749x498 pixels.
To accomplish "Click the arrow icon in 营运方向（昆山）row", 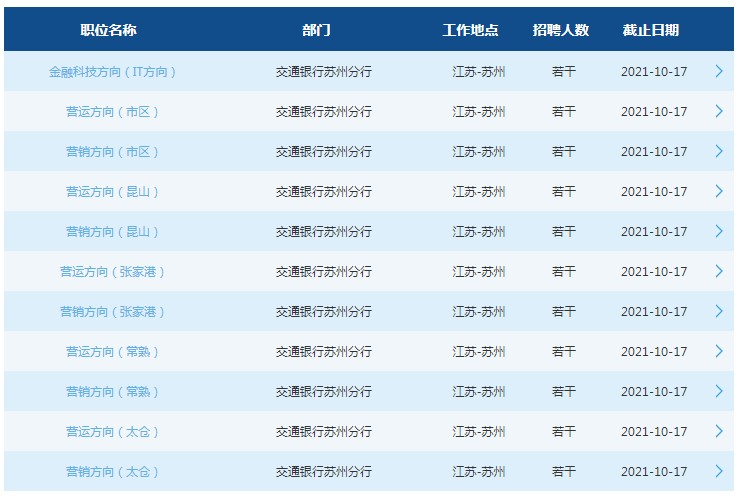I will 718,192.
